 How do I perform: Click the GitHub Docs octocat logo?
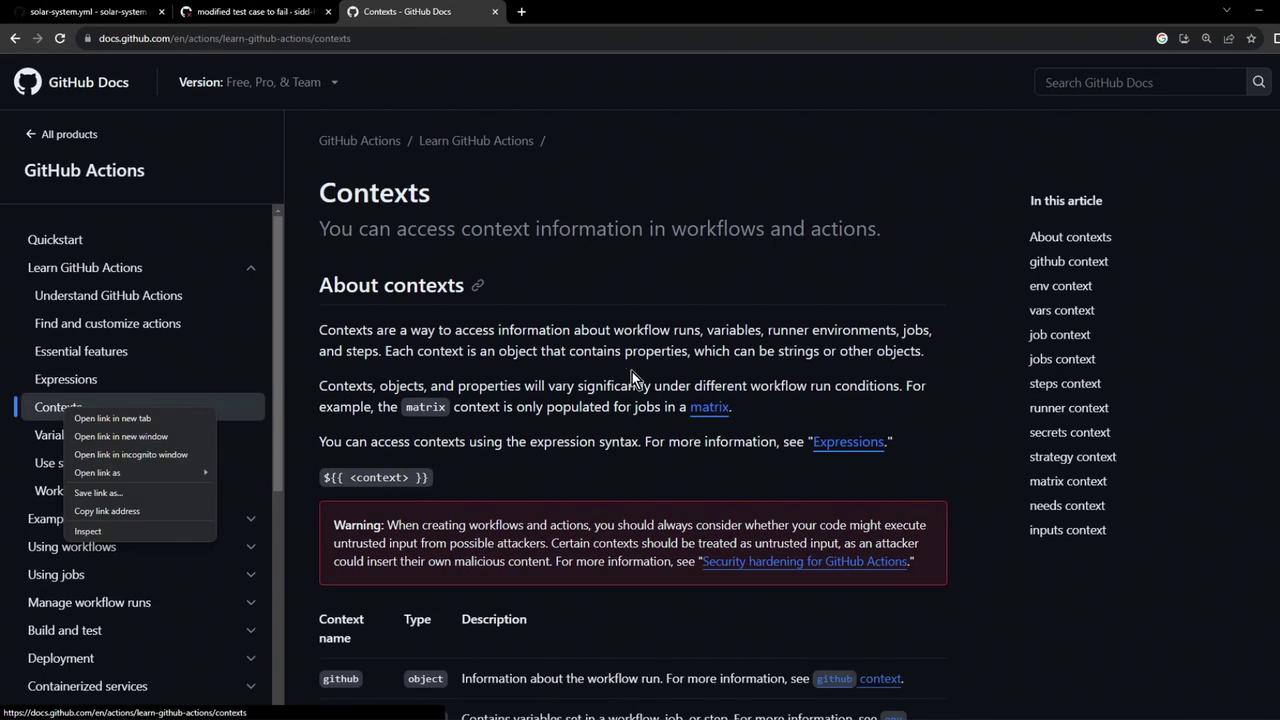pos(28,82)
